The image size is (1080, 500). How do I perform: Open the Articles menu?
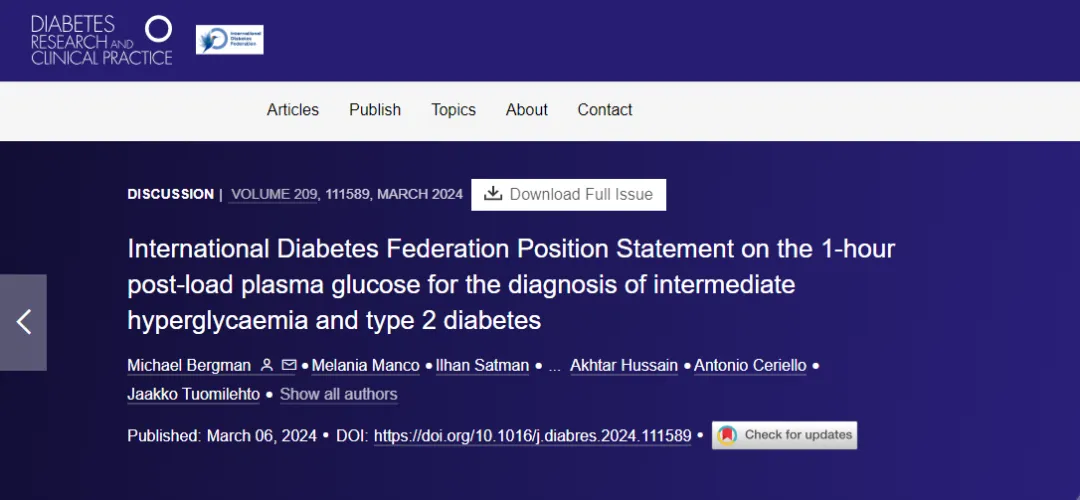pos(292,110)
